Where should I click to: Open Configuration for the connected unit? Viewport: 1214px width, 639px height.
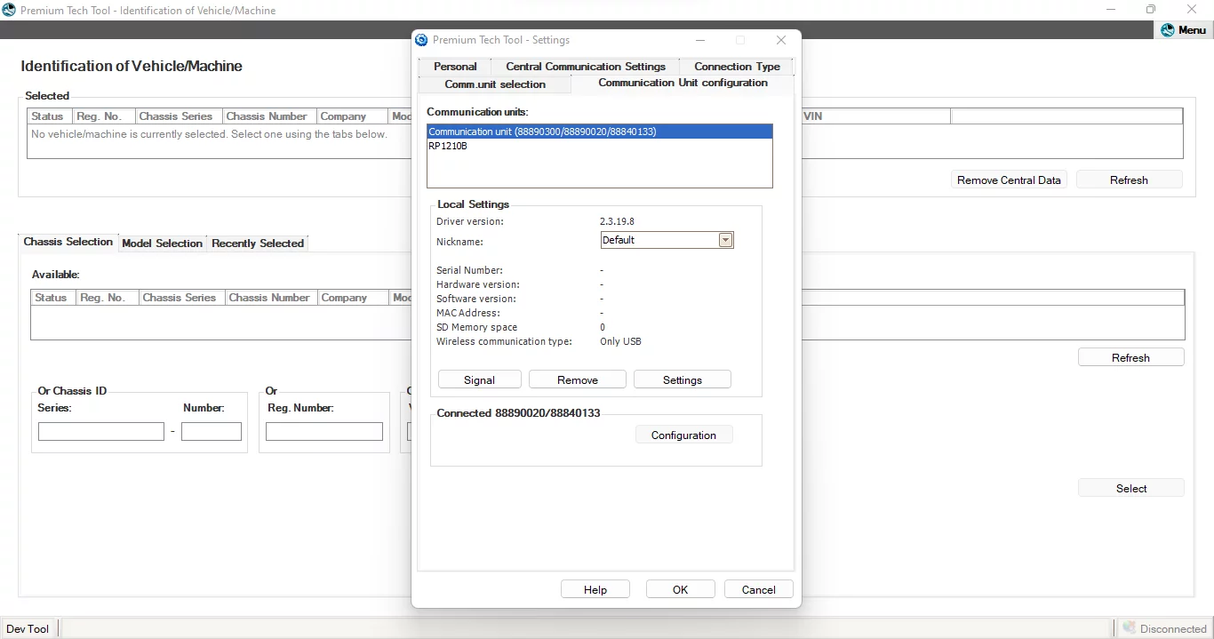point(684,435)
